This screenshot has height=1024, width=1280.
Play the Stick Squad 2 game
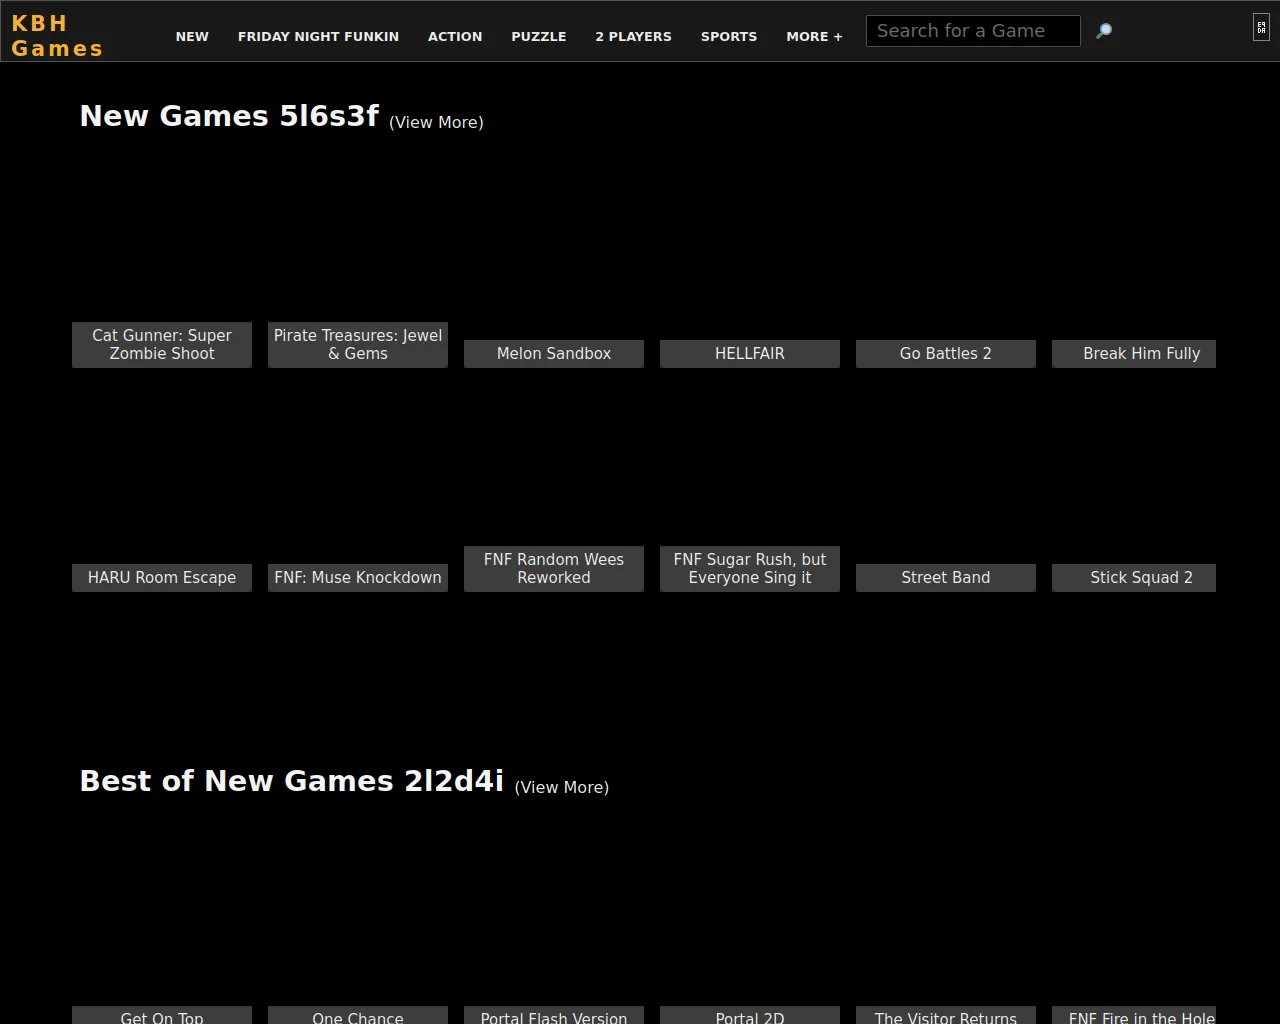tap(1141, 577)
